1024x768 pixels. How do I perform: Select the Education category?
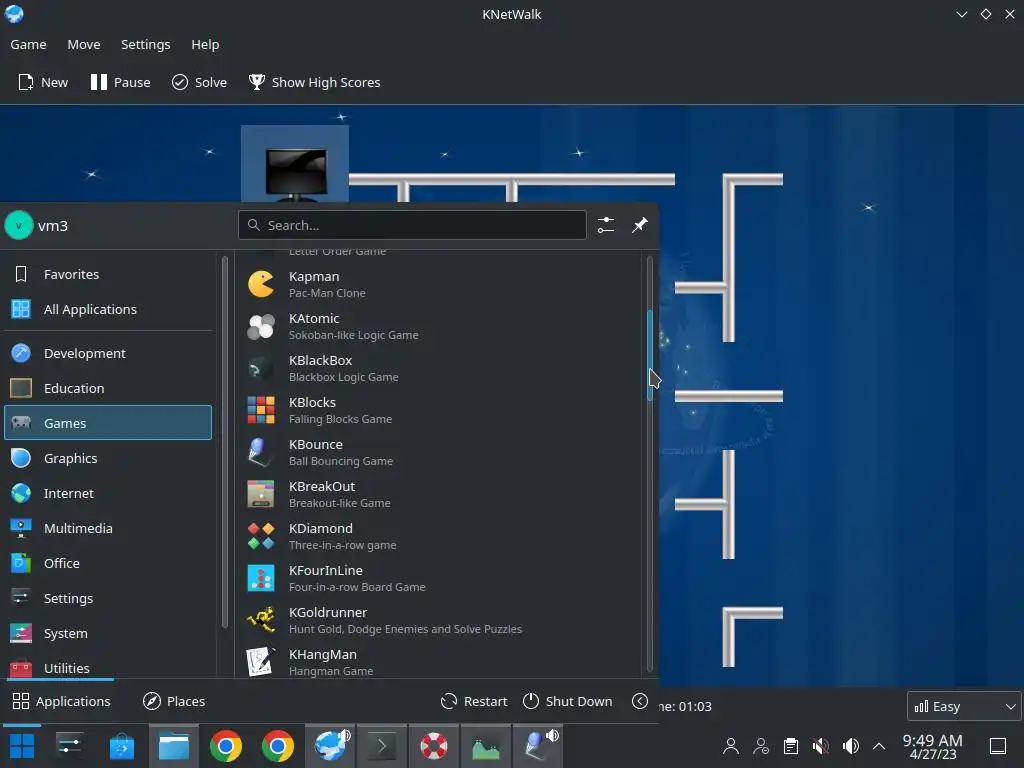tap(108, 389)
